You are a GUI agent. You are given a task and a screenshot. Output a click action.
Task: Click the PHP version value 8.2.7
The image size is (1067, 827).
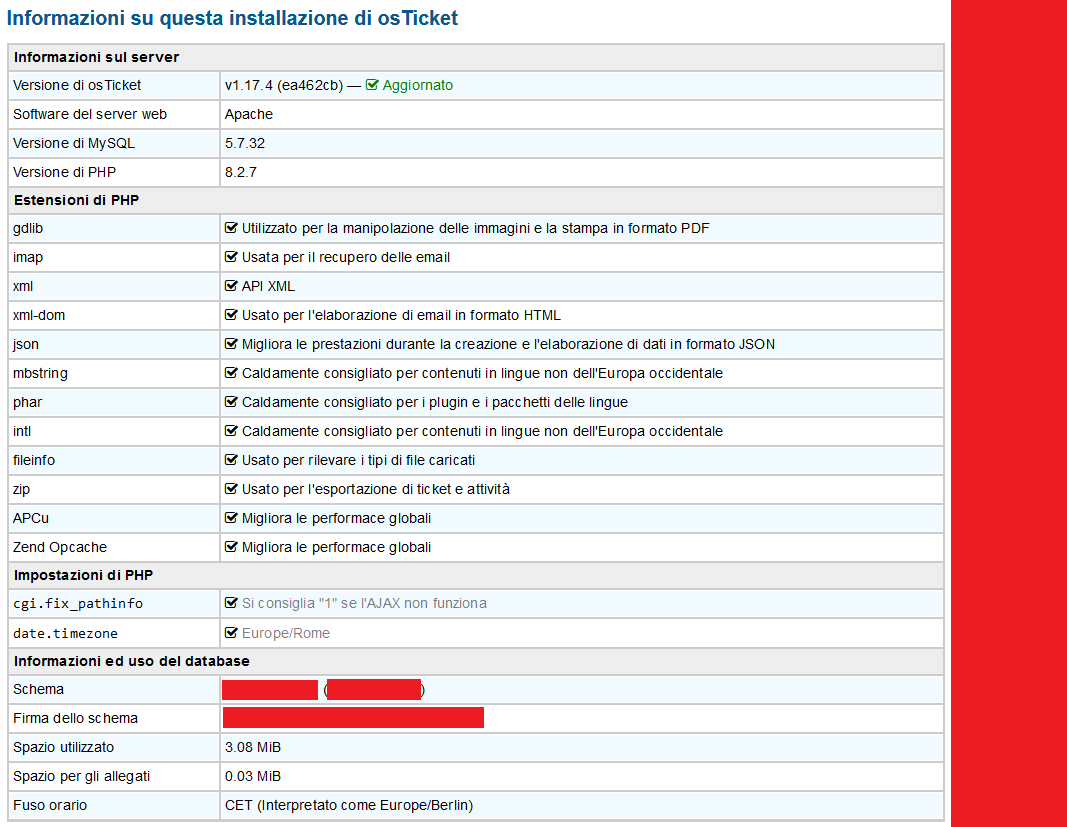point(241,172)
